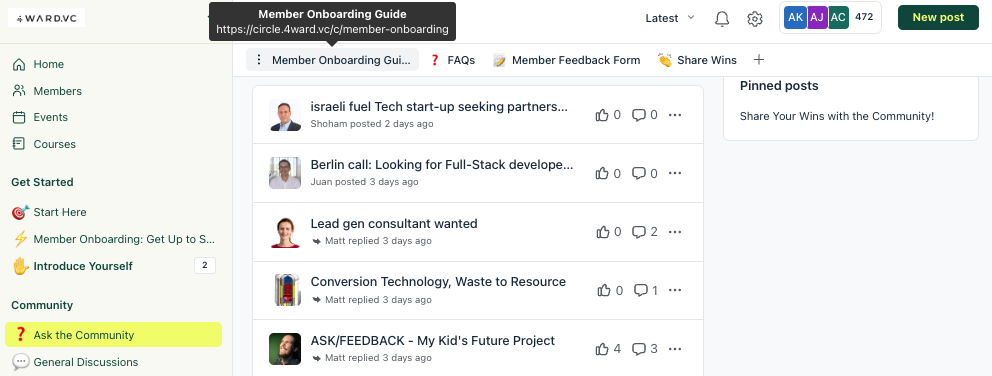Open comment icon on Conversion Technology post

[x=641, y=291]
